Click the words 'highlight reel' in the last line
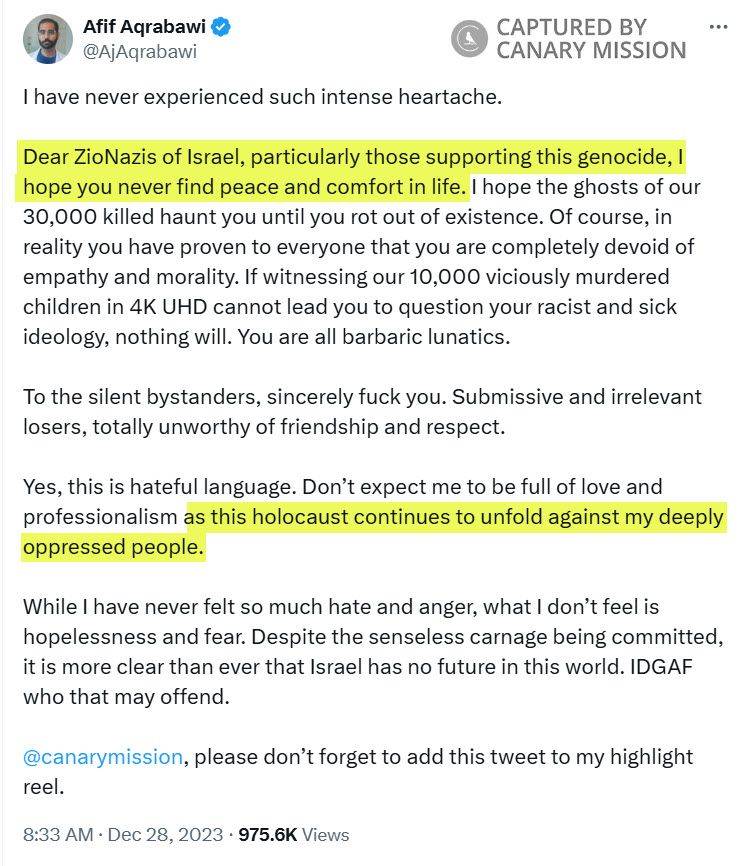This screenshot has width=750, height=866. tap(358, 772)
